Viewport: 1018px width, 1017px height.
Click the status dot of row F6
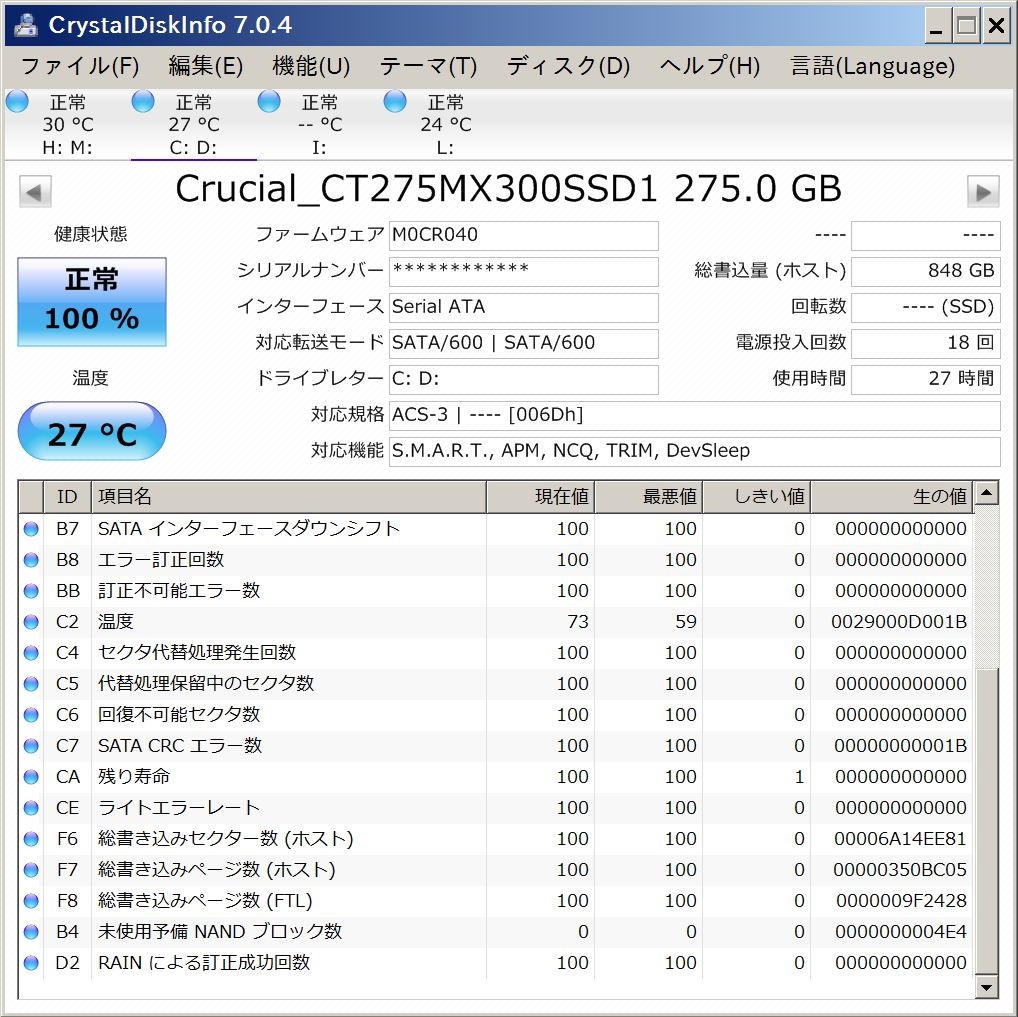[x=31, y=839]
